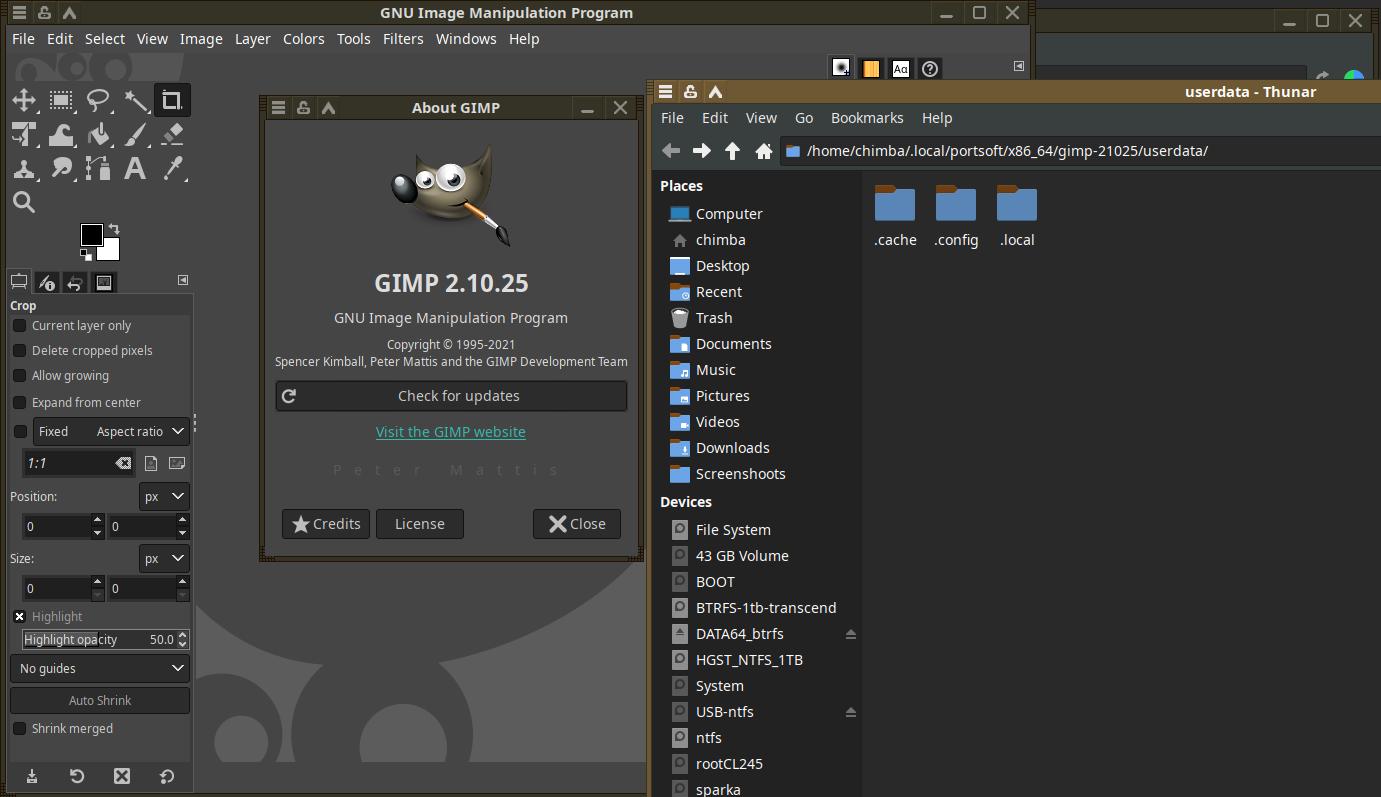Open the Position px unit dropdown

point(164,496)
